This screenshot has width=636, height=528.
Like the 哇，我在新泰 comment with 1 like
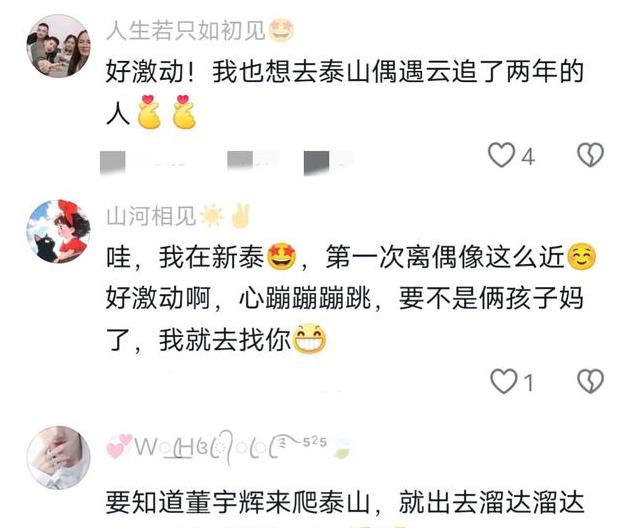[504, 381]
